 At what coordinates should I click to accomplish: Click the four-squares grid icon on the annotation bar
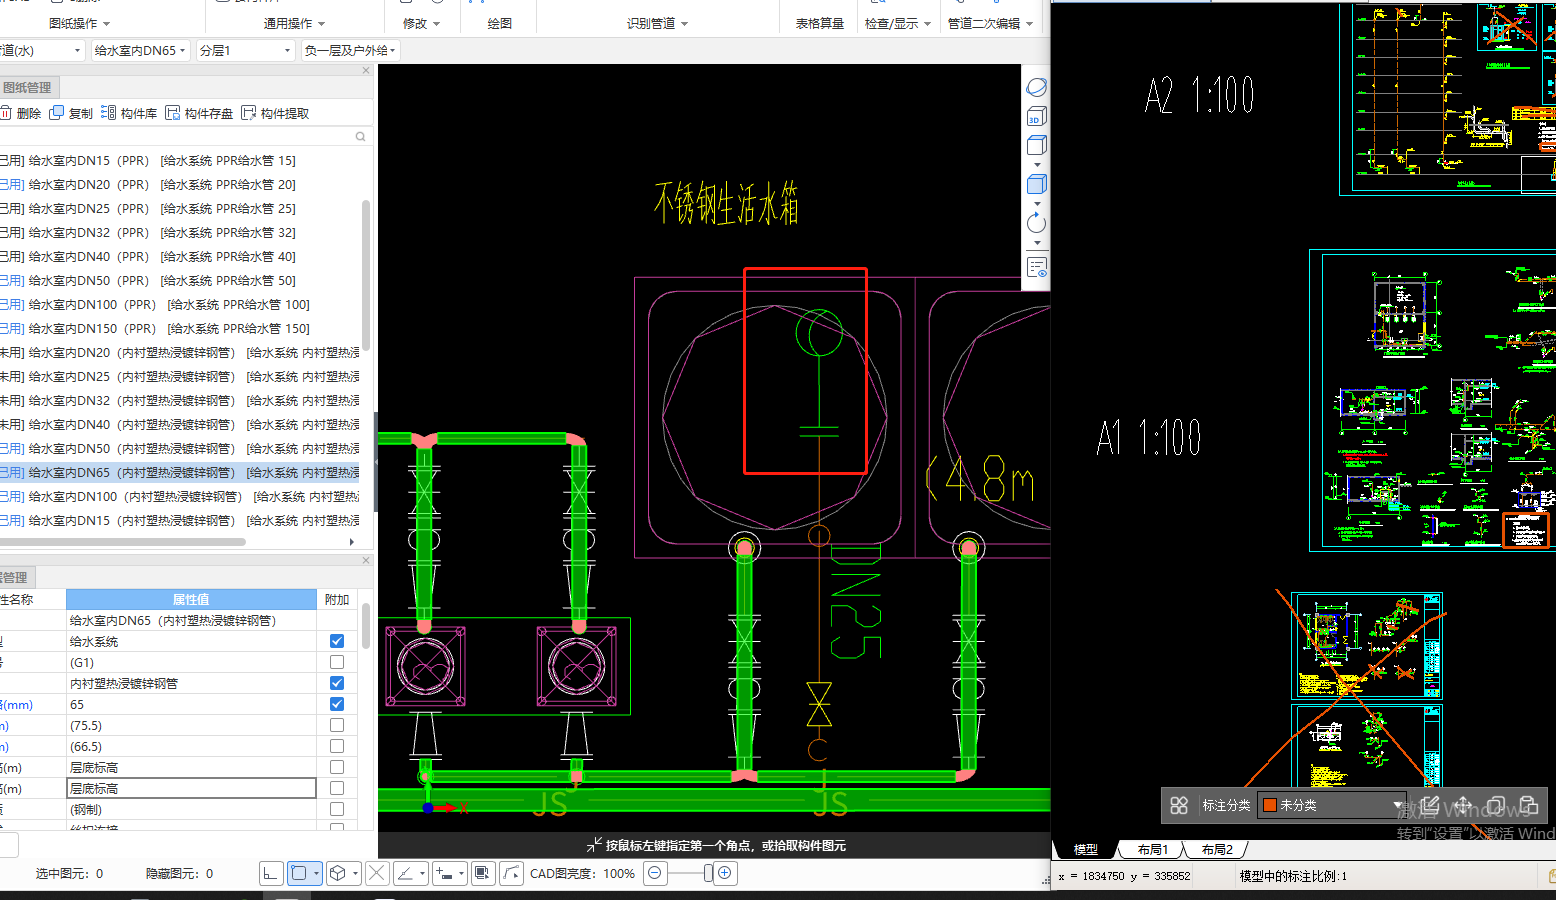tap(1179, 805)
